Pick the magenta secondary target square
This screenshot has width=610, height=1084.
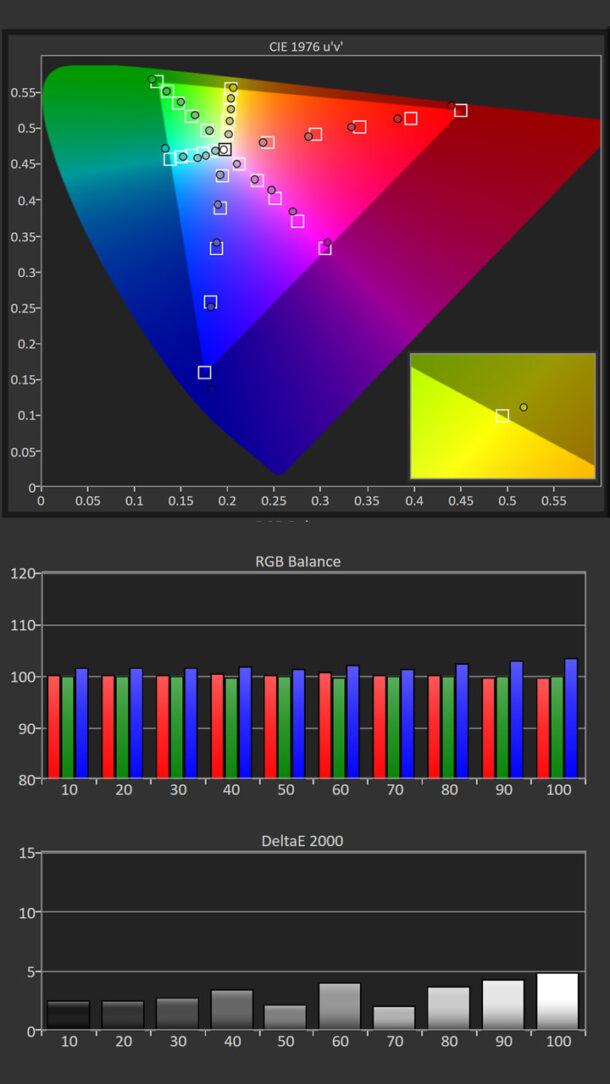[325, 248]
